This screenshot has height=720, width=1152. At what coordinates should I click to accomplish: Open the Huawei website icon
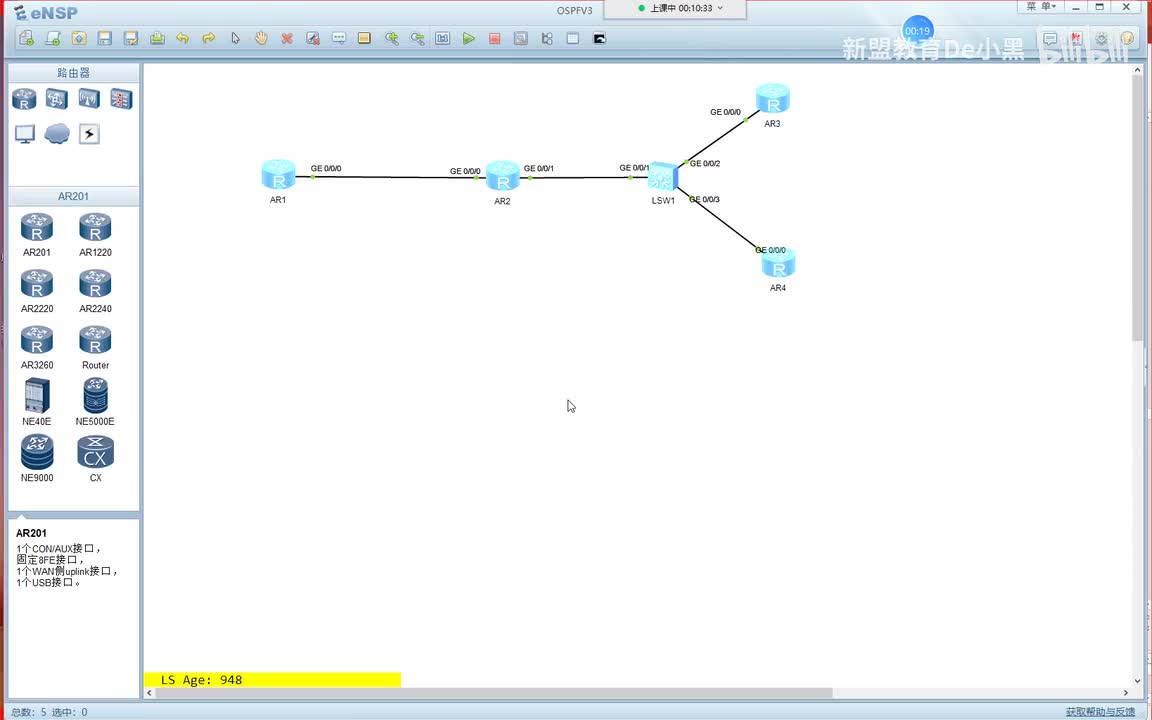coord(1076,38)
